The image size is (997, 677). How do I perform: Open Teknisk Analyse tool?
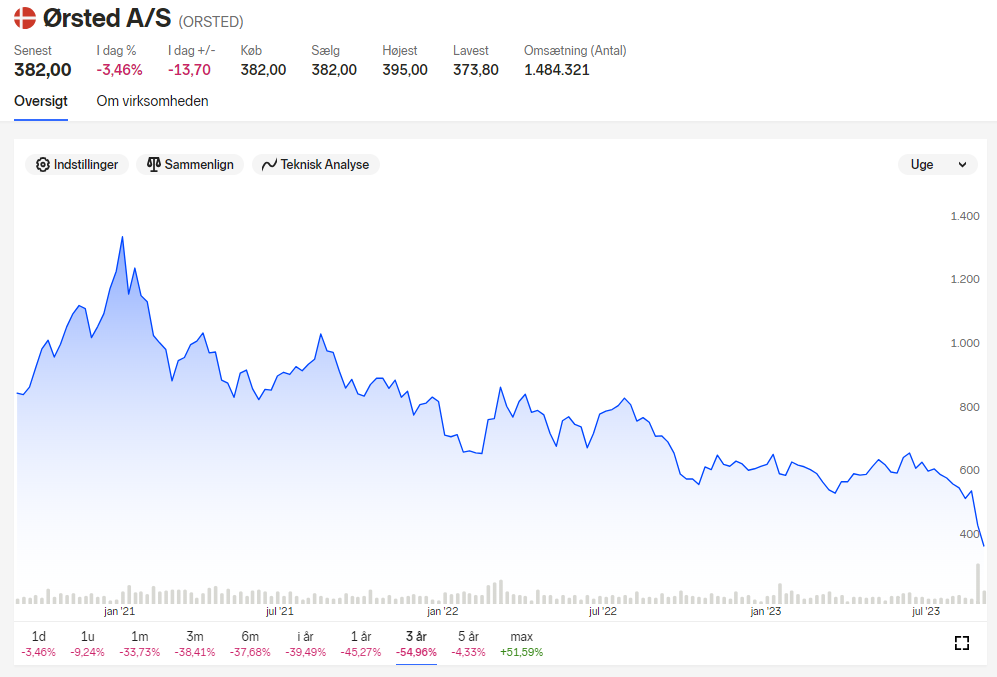315,165
